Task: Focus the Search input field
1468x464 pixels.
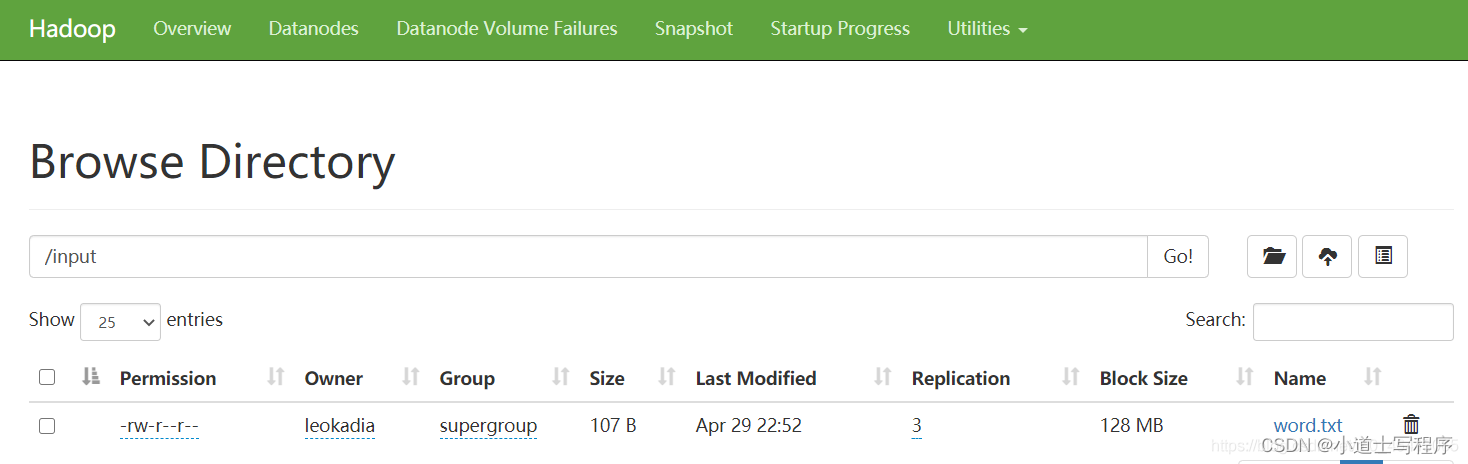Action: click(x=1353, y=322)
